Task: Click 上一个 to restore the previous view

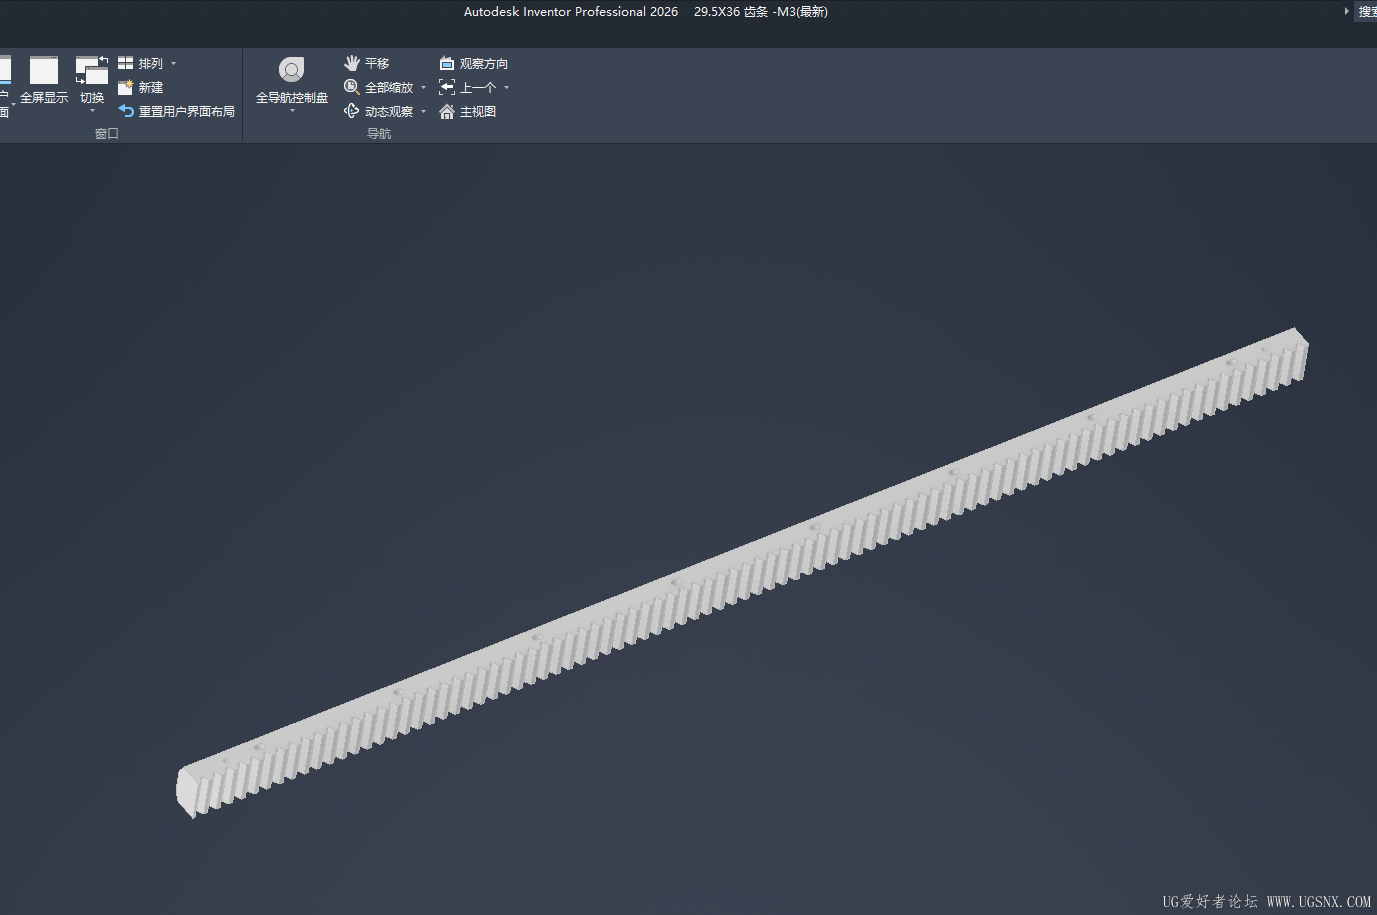Action: pyautogui.click(x=467, y=87)
